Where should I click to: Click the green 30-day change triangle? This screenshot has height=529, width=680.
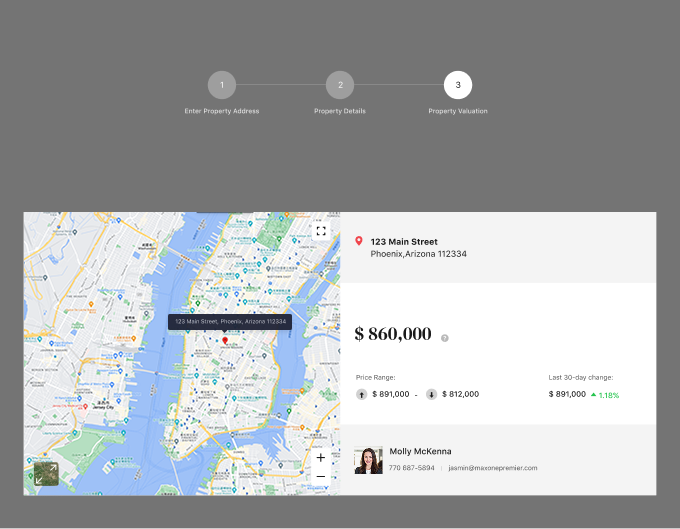pos(594,395)
